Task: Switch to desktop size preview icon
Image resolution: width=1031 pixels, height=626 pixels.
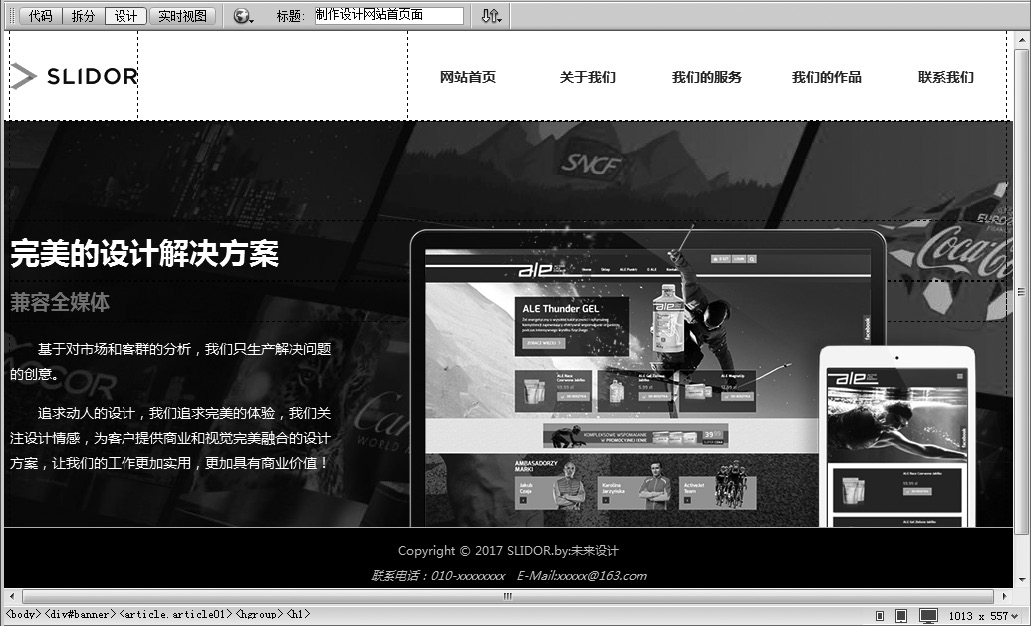Action: pyautogui.click(x=928, y=615)
